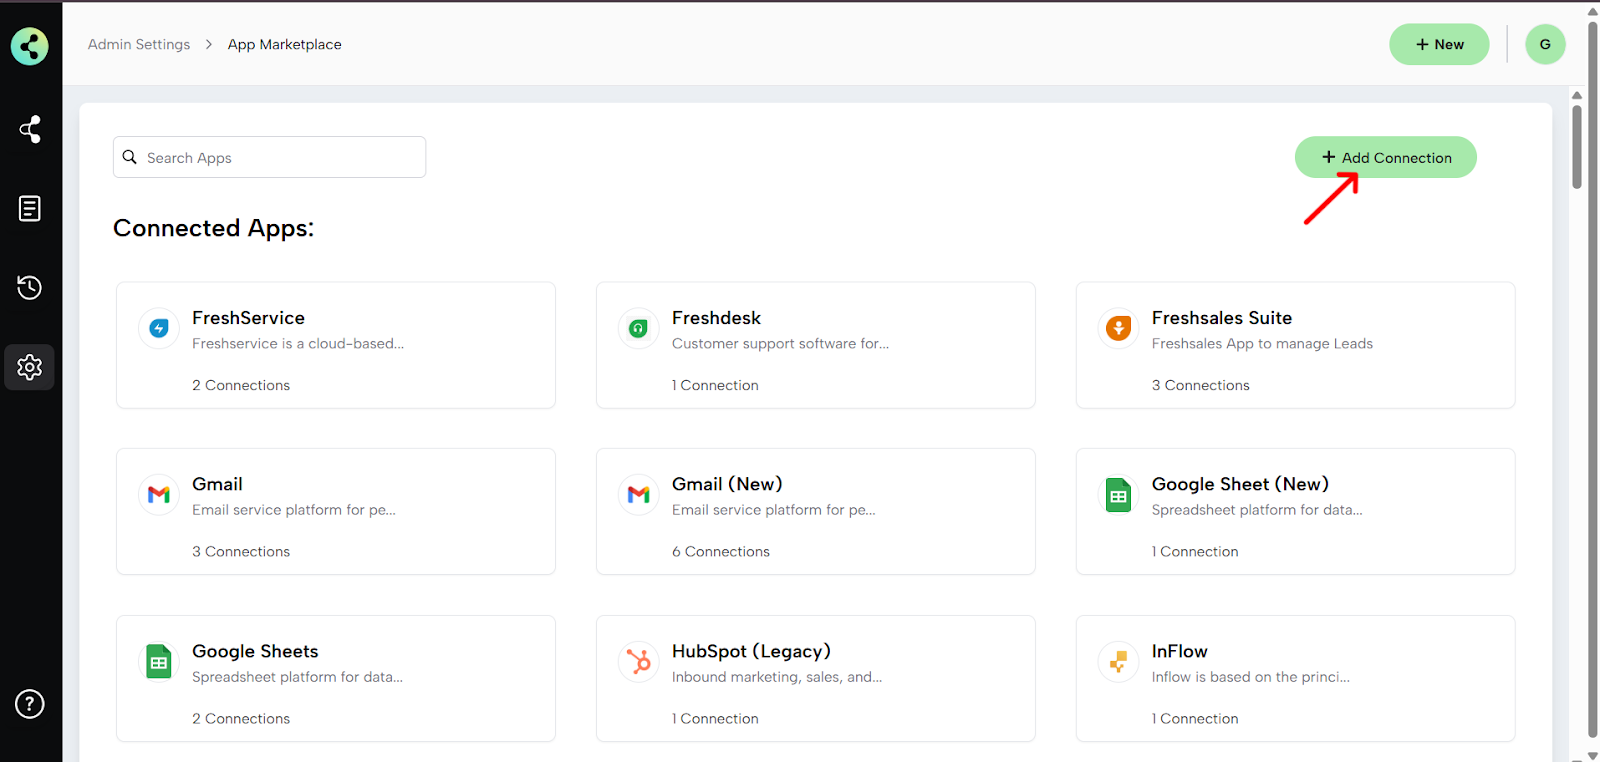The width and height of the screenshot is (1600, 762).
Task: Open the G user avatar
Action: pos(1545,44)
